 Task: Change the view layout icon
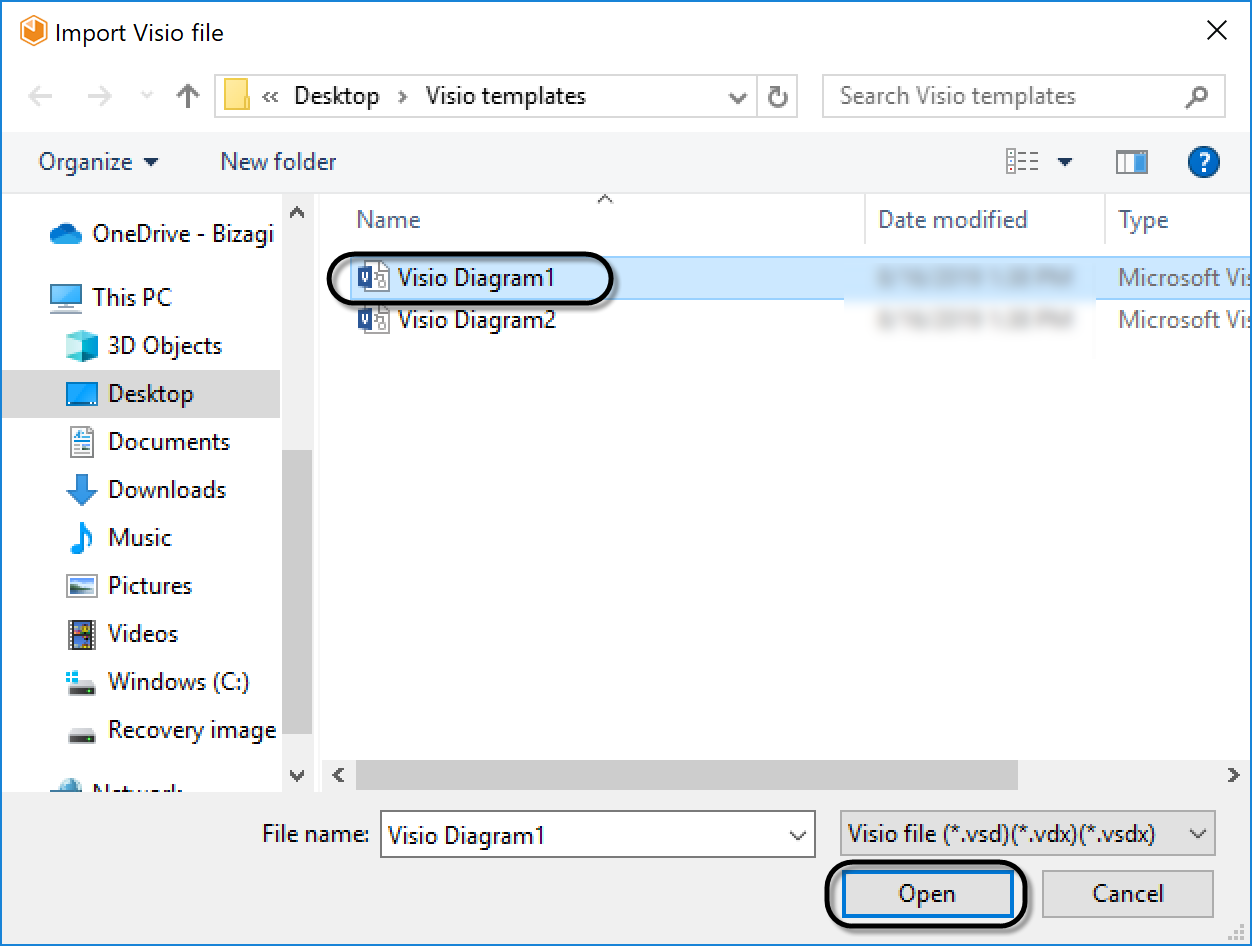(x=1022, y=161)
